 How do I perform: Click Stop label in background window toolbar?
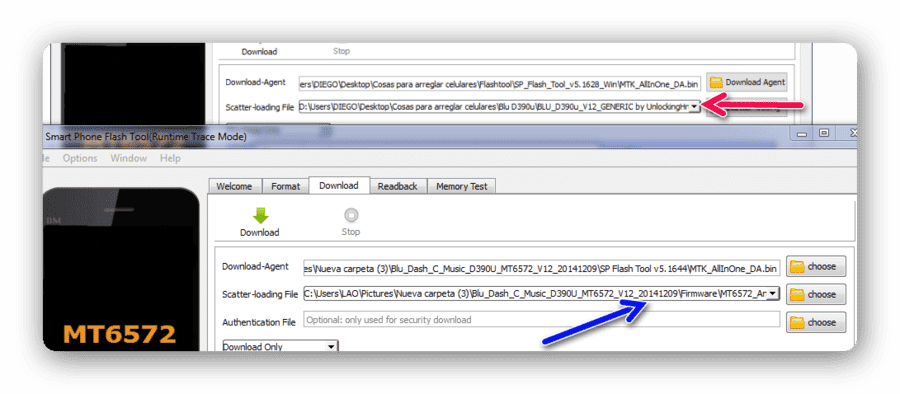pyautogui.click(x=341, y=51)
